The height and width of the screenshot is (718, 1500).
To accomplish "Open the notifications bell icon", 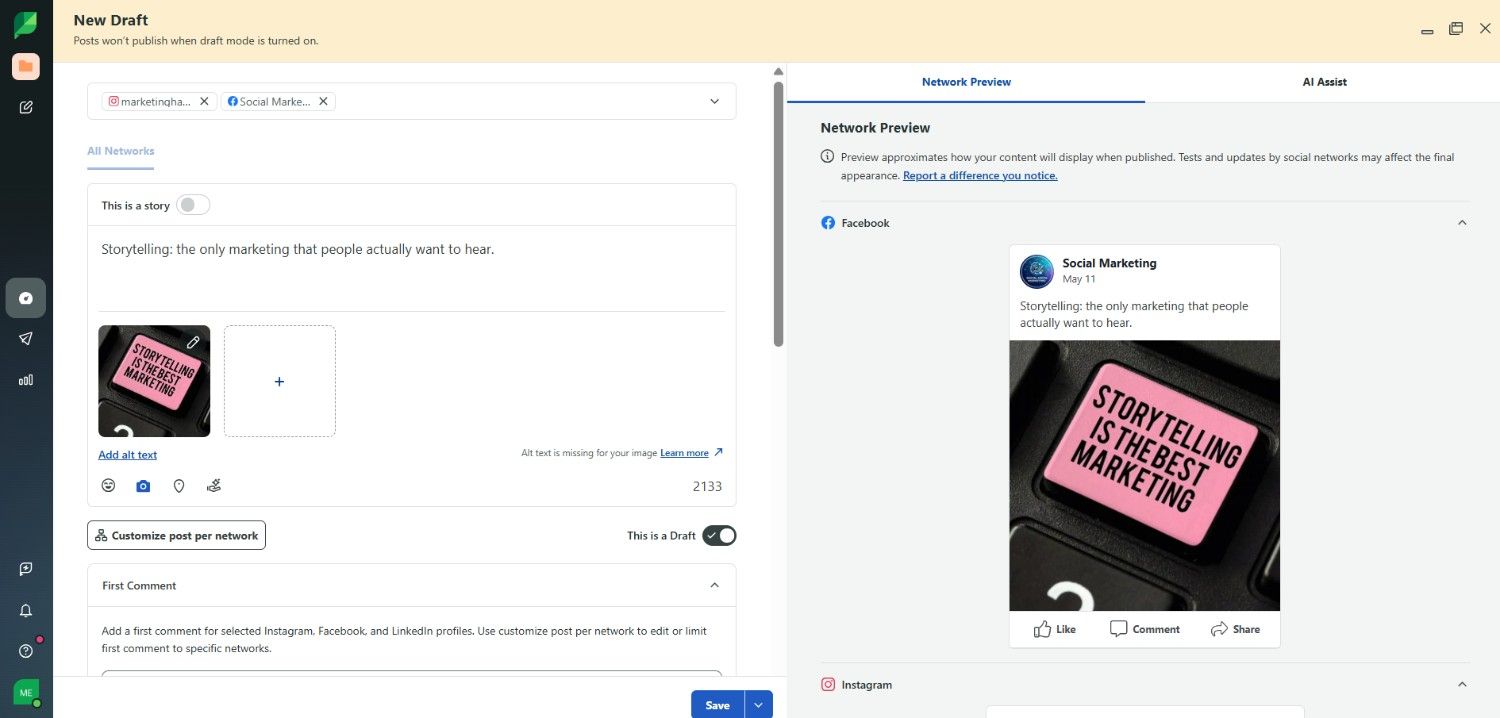I will (x=26, y=610).
